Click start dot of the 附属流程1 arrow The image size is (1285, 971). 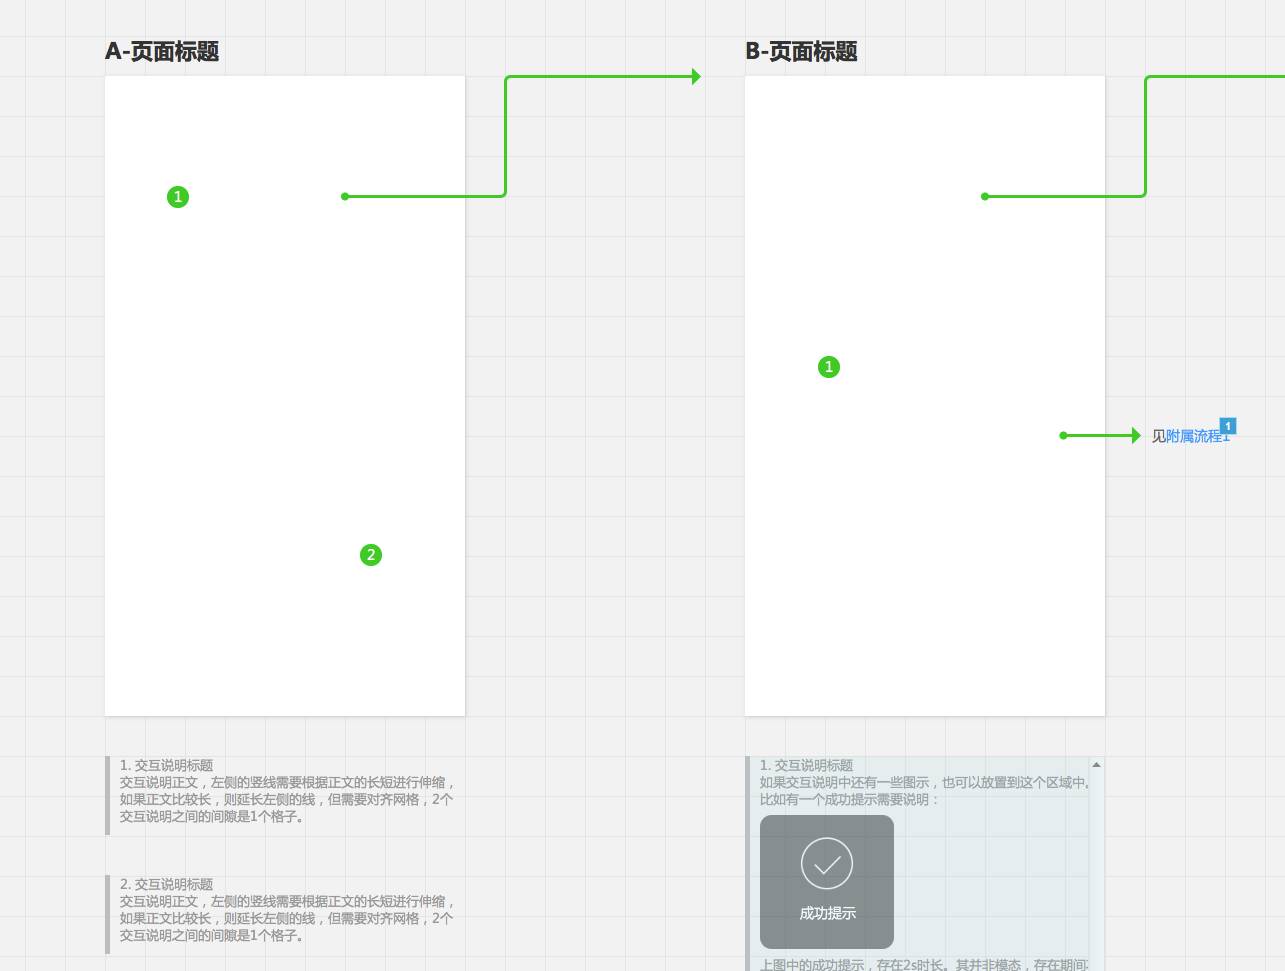1063,435
